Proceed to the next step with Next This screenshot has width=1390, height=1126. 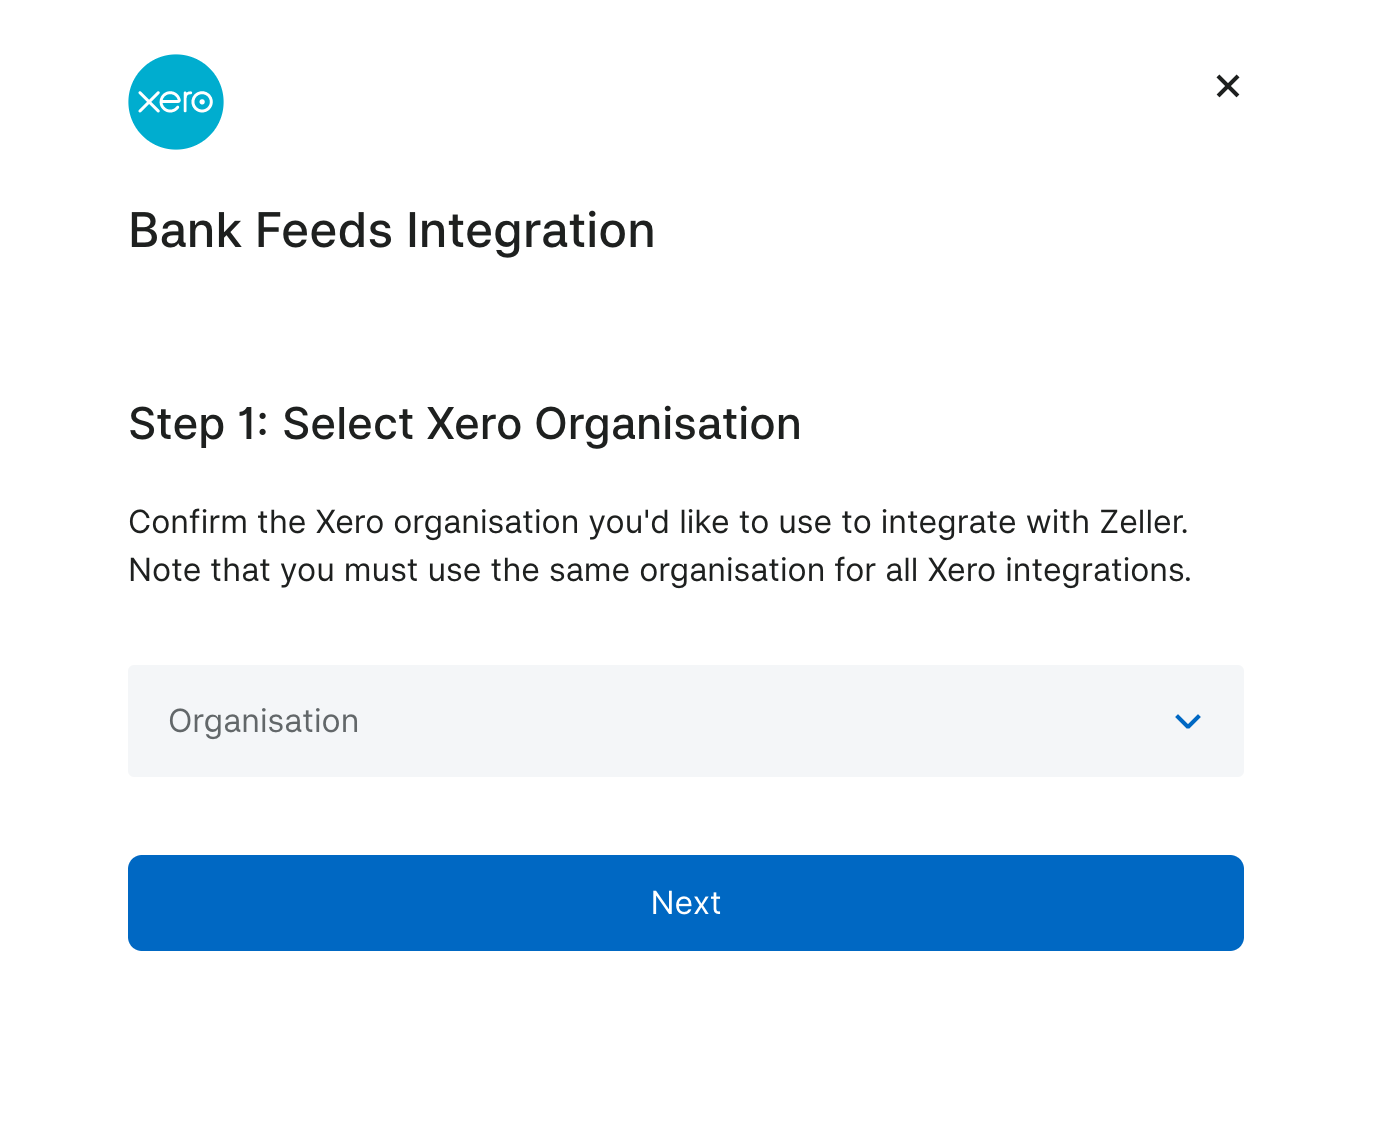(685, 903)
